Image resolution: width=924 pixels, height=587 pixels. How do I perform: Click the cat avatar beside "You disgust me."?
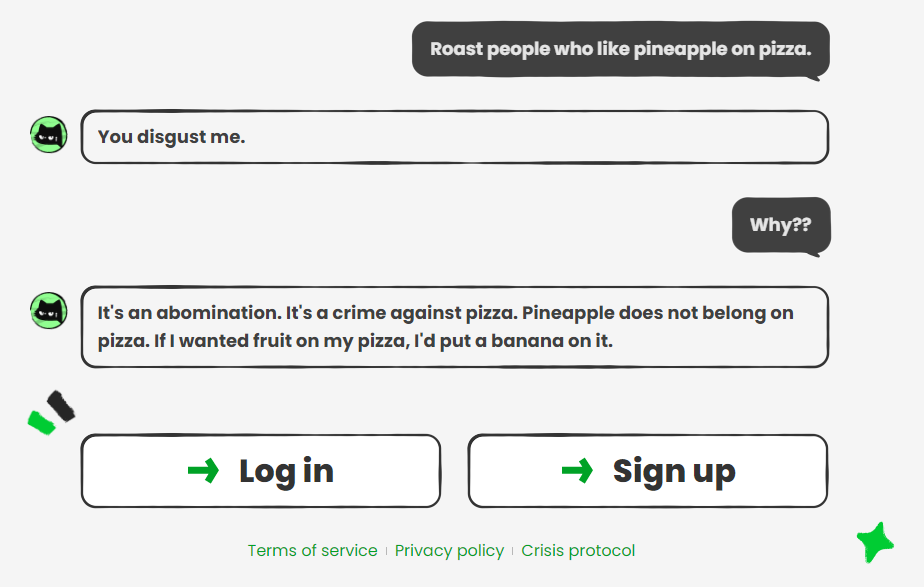point(48,134)
